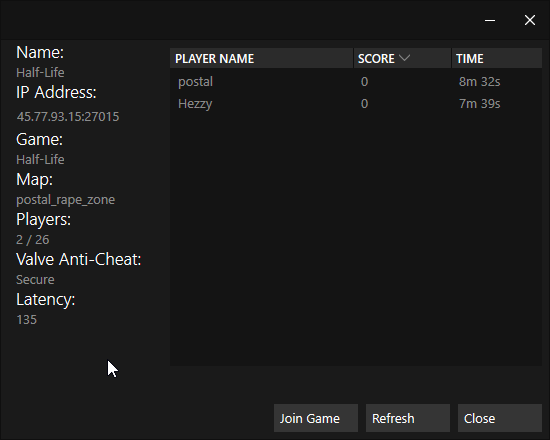This screenshot has height=440, width=550.
Task: Toggle the sort arrow beside SCORE
Action: [404, 58]
